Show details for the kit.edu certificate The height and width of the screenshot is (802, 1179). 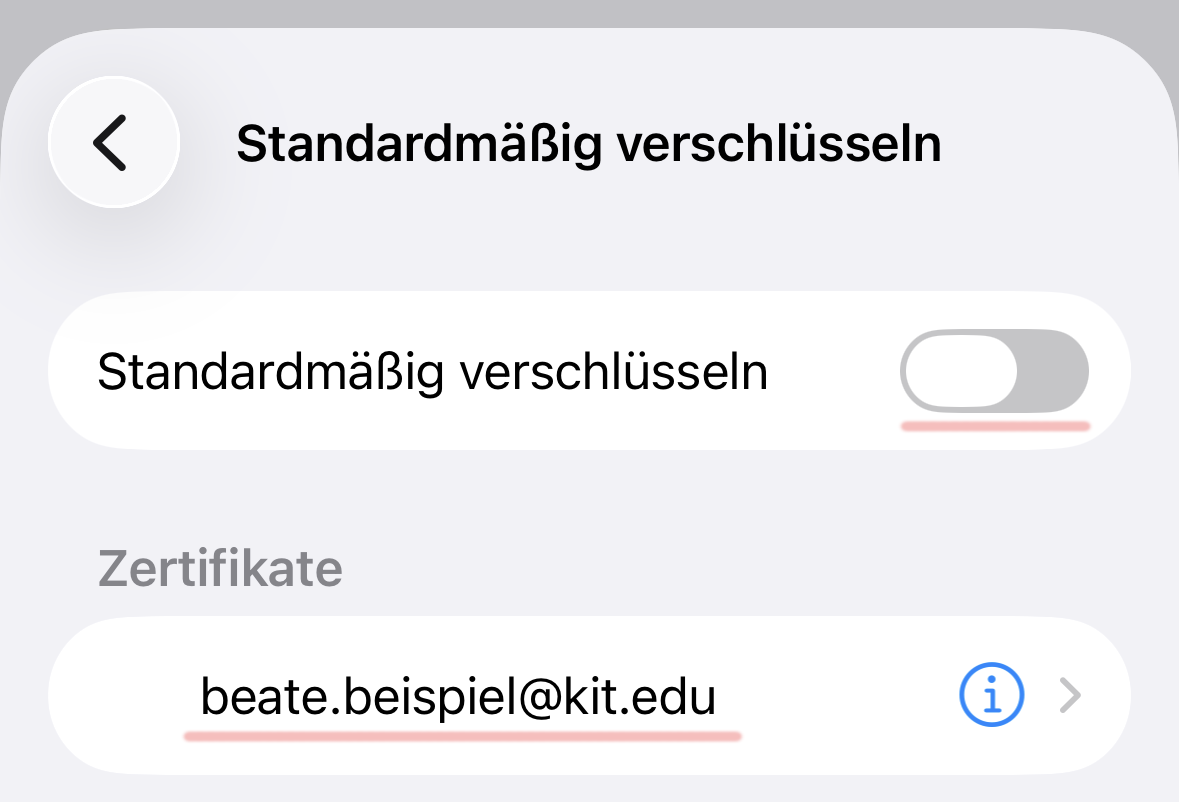pos(991,695)
